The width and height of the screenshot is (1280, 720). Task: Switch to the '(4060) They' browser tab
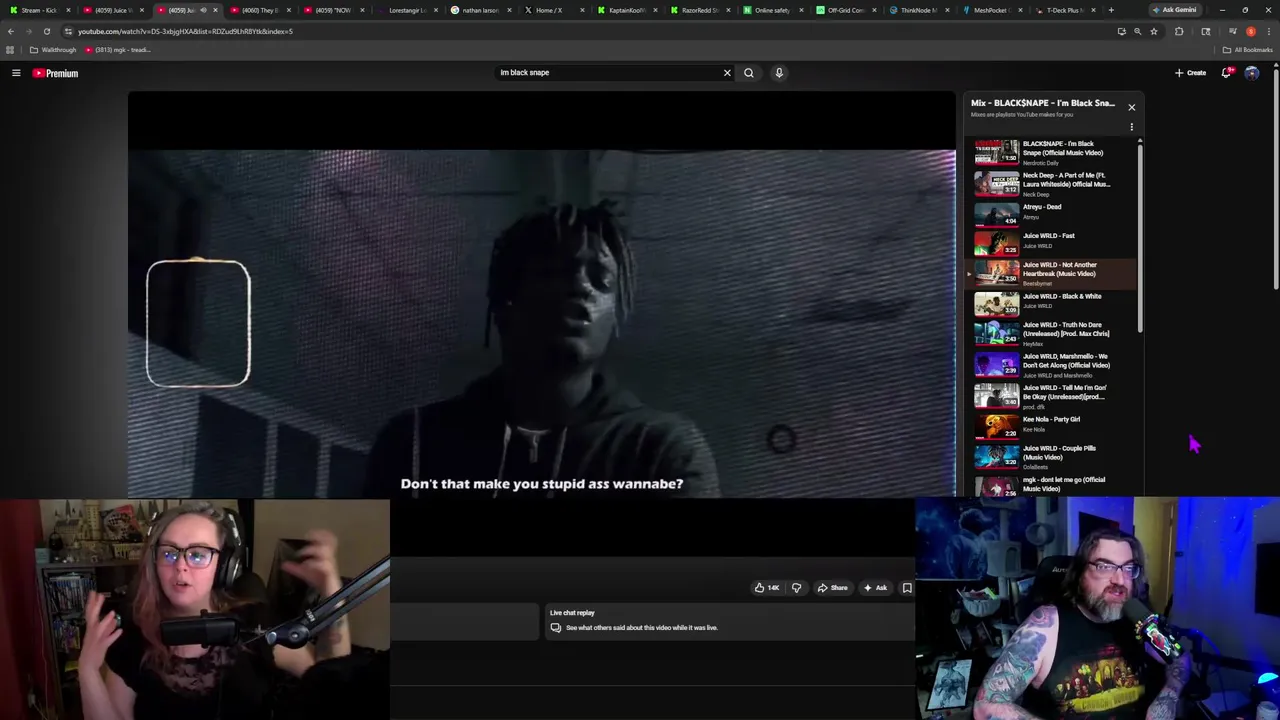point(259,10)
